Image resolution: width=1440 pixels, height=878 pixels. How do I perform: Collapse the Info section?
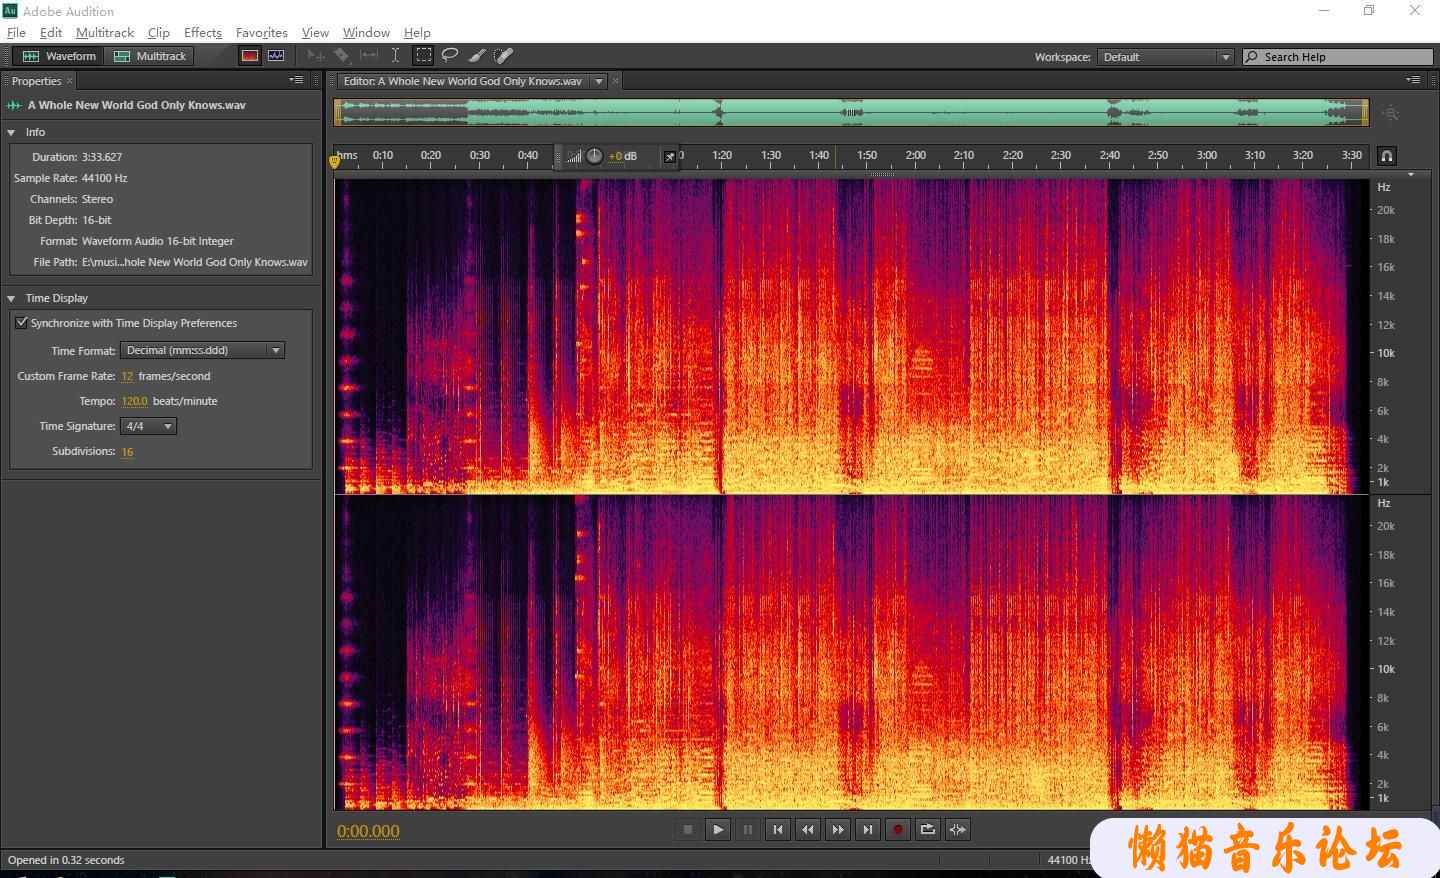pyautogui.click(x=11, y=132)
